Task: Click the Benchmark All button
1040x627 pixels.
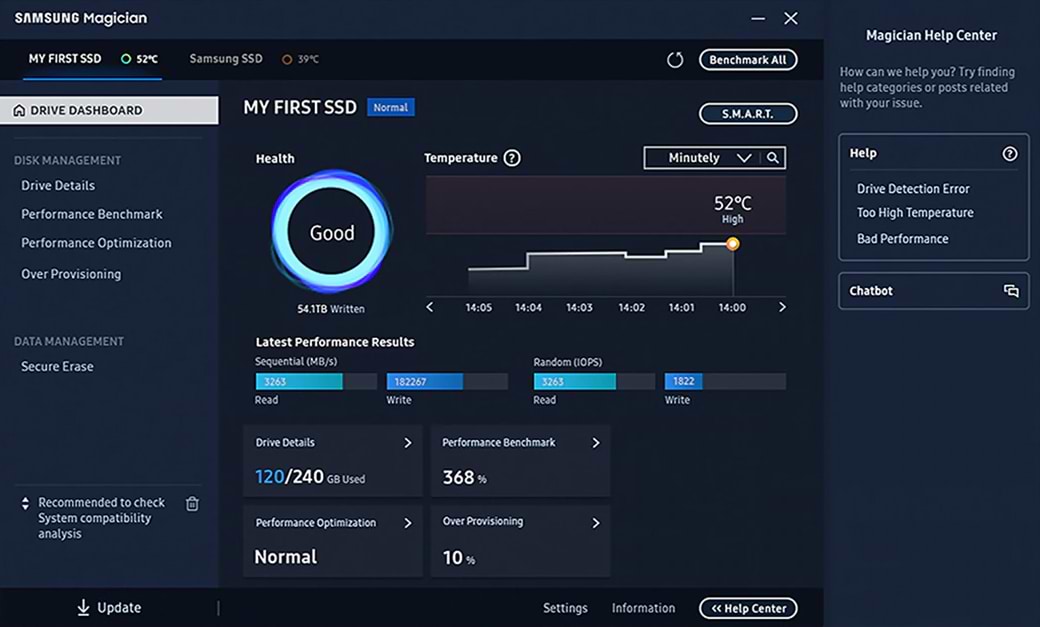Action: pos(748,60)
